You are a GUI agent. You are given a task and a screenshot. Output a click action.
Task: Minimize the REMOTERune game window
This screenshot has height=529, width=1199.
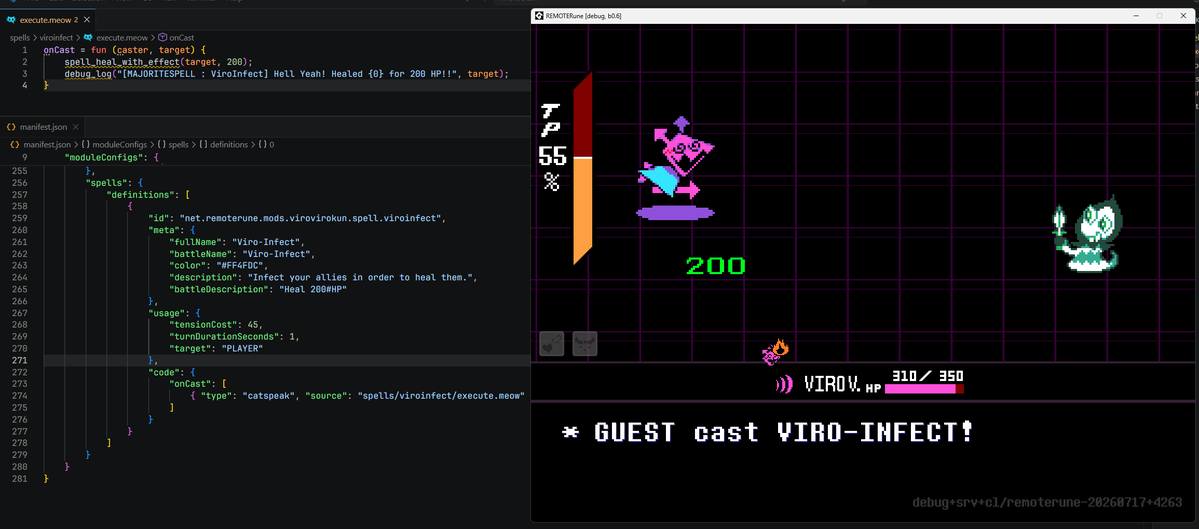click(x=1136, y=15)
